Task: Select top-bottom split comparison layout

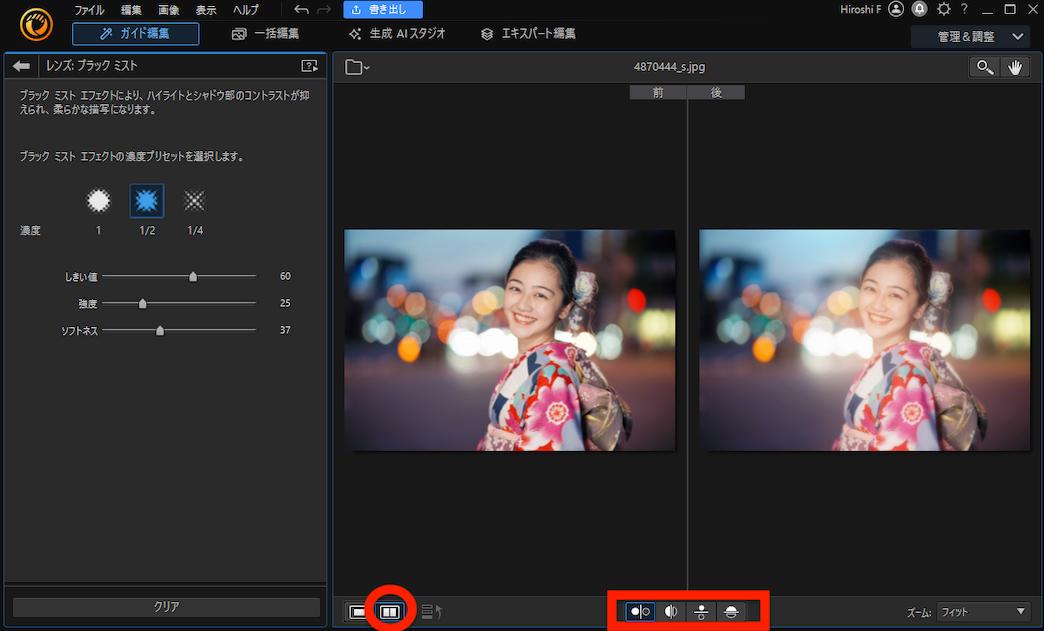Action: point(731,611)
